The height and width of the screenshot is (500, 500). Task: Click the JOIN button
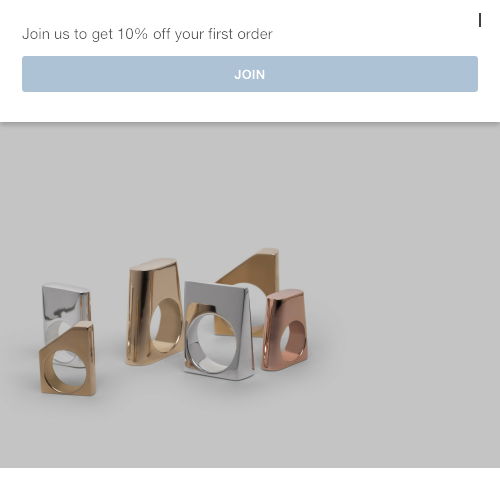click(x=250, y=74)
